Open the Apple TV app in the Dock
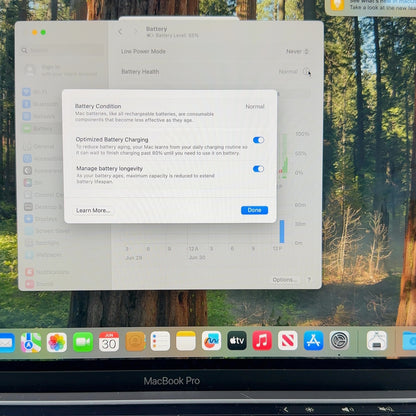This screenshot has width=416, height=416. coord(237,340)
